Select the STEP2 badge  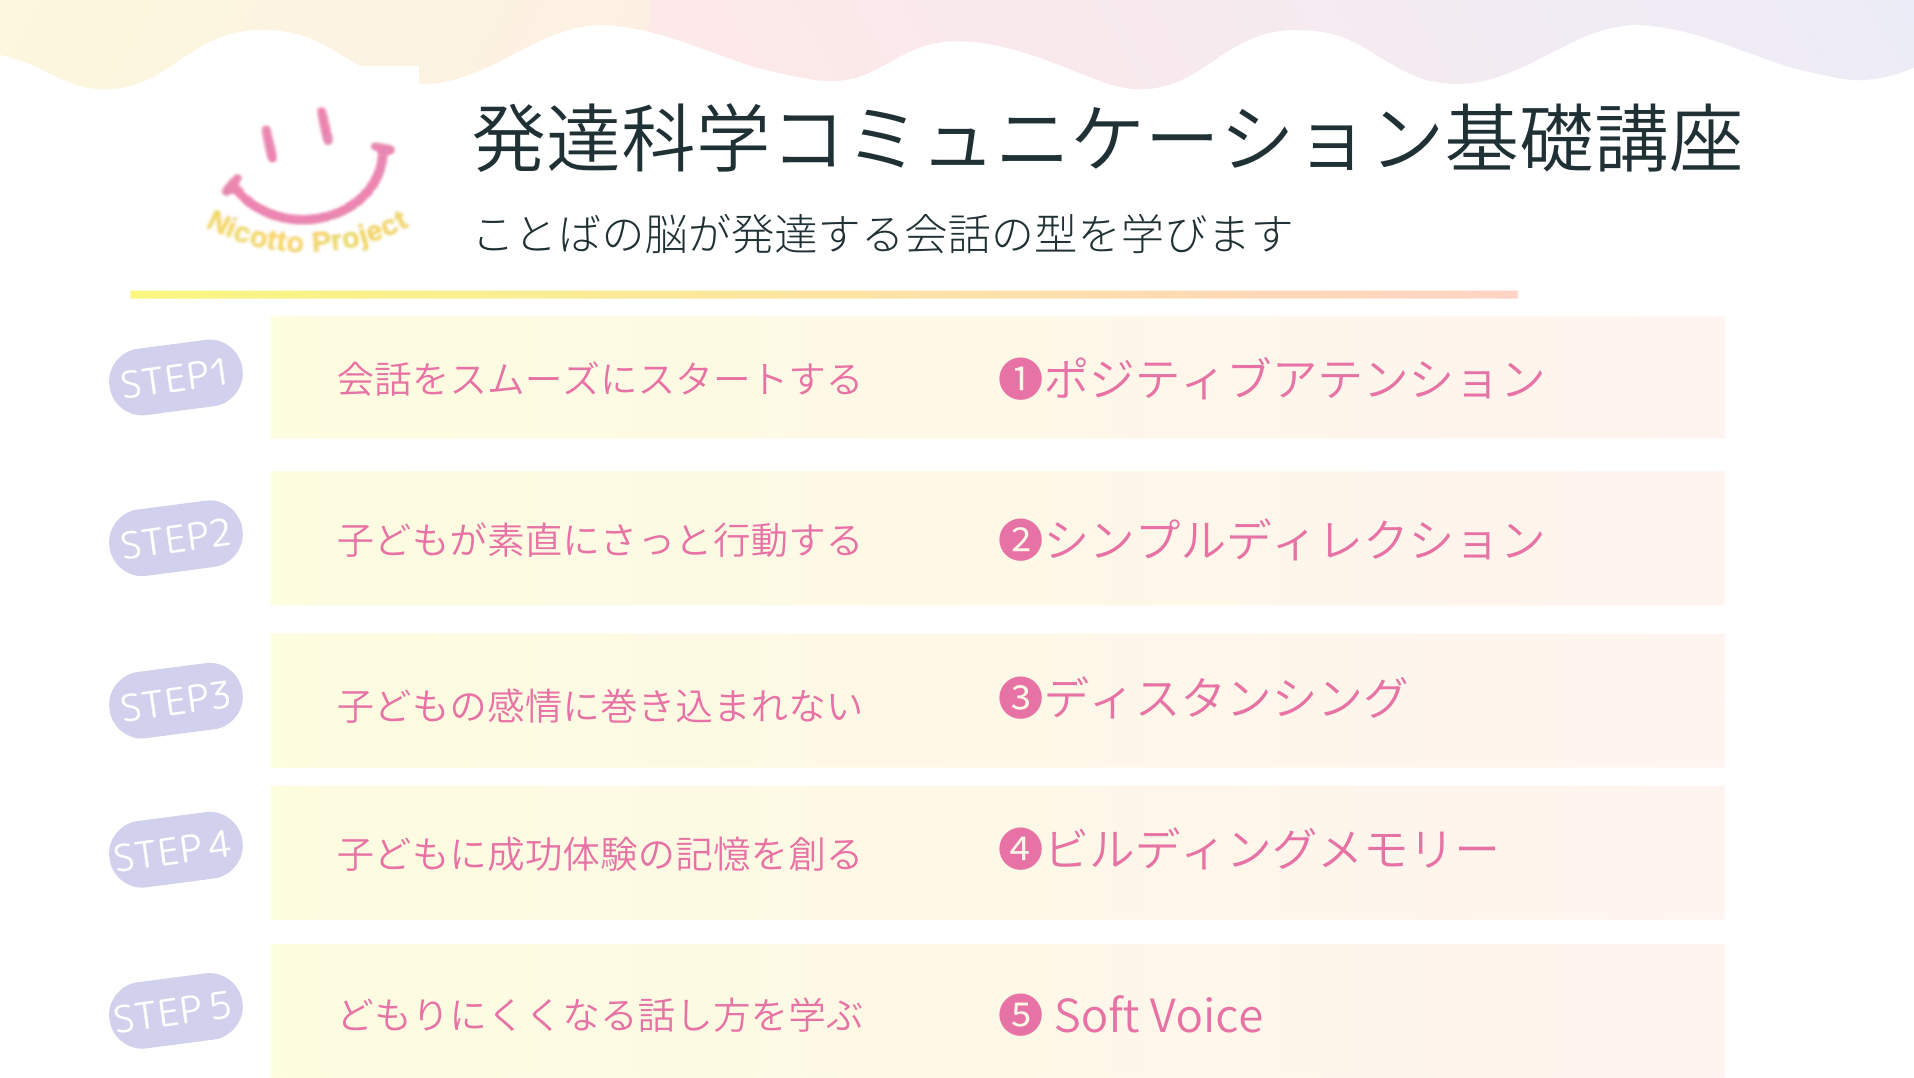(175, 539)
